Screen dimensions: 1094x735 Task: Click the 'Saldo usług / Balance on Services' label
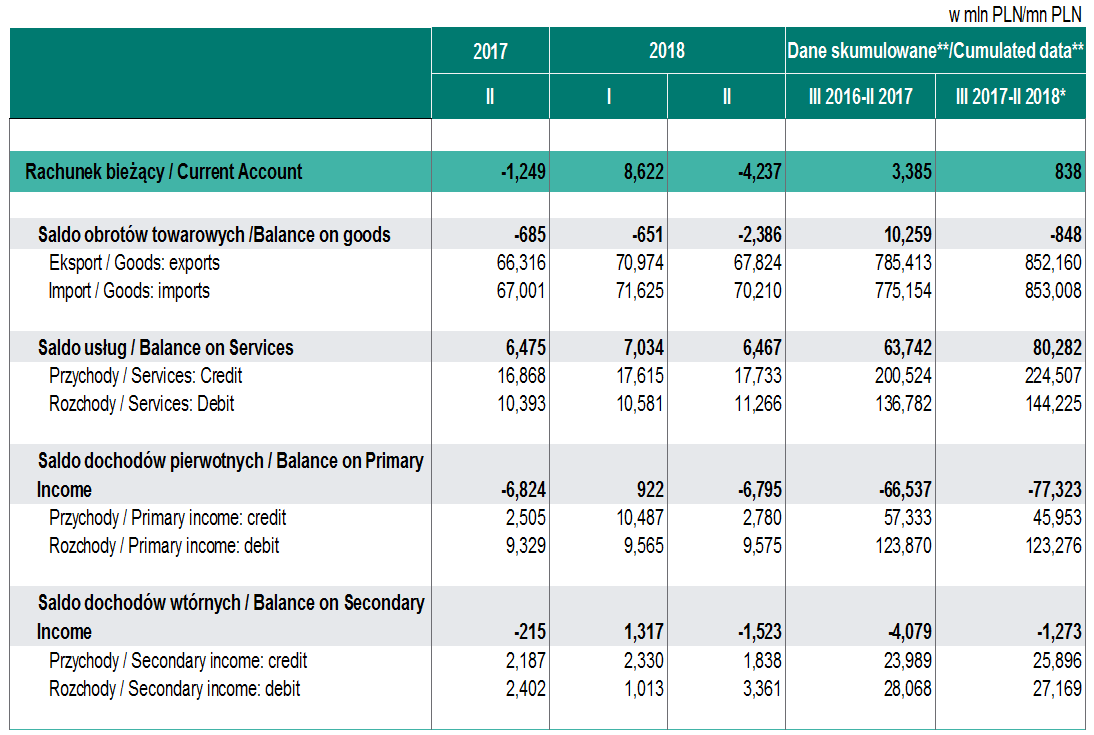point(166,348)
